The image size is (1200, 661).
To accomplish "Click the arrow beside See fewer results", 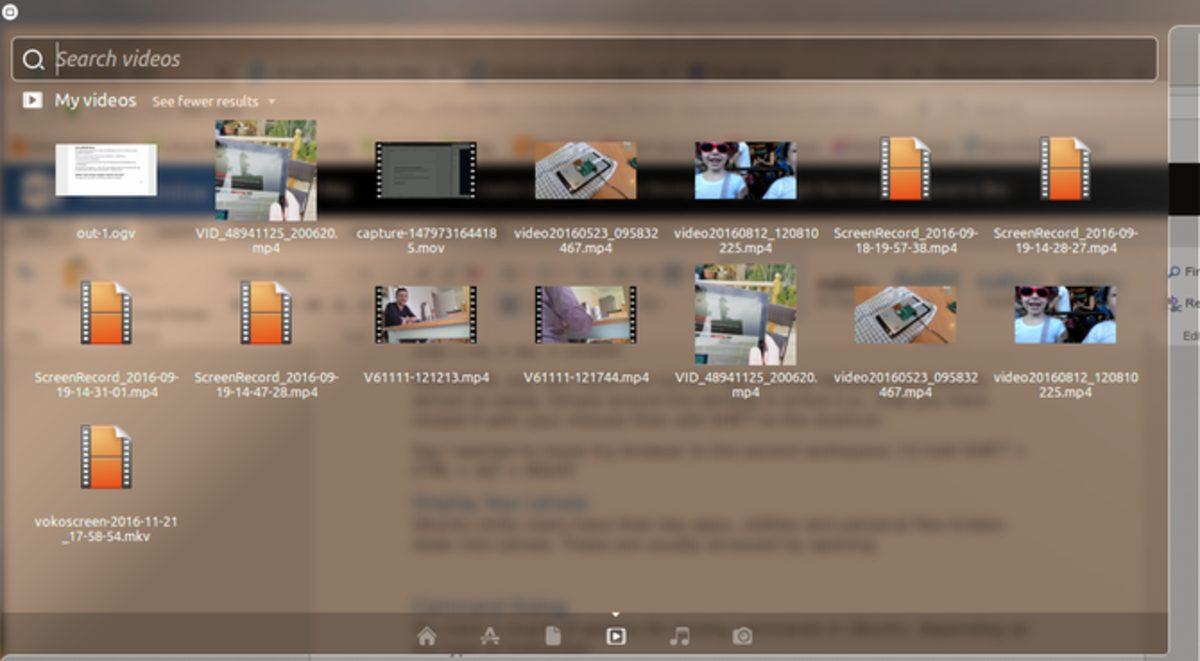I will point(272,102).
